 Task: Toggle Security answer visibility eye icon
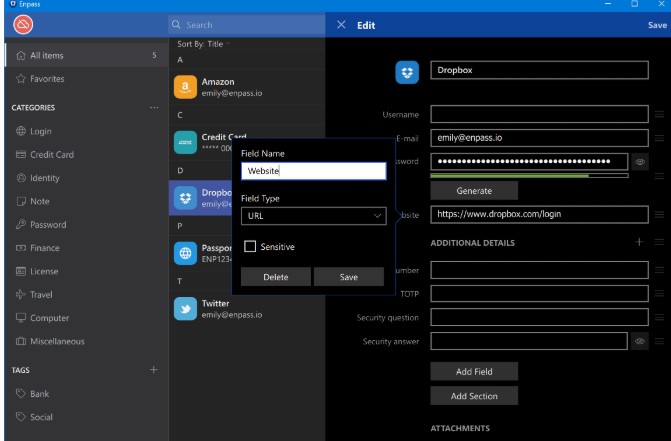point(640,341)
